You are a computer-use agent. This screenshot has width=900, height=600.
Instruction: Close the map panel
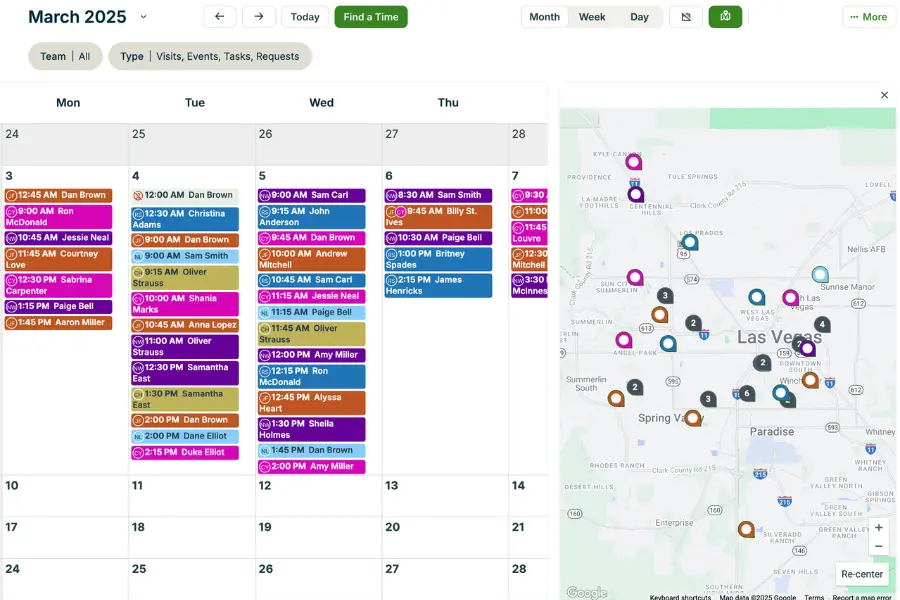[885, 95]
